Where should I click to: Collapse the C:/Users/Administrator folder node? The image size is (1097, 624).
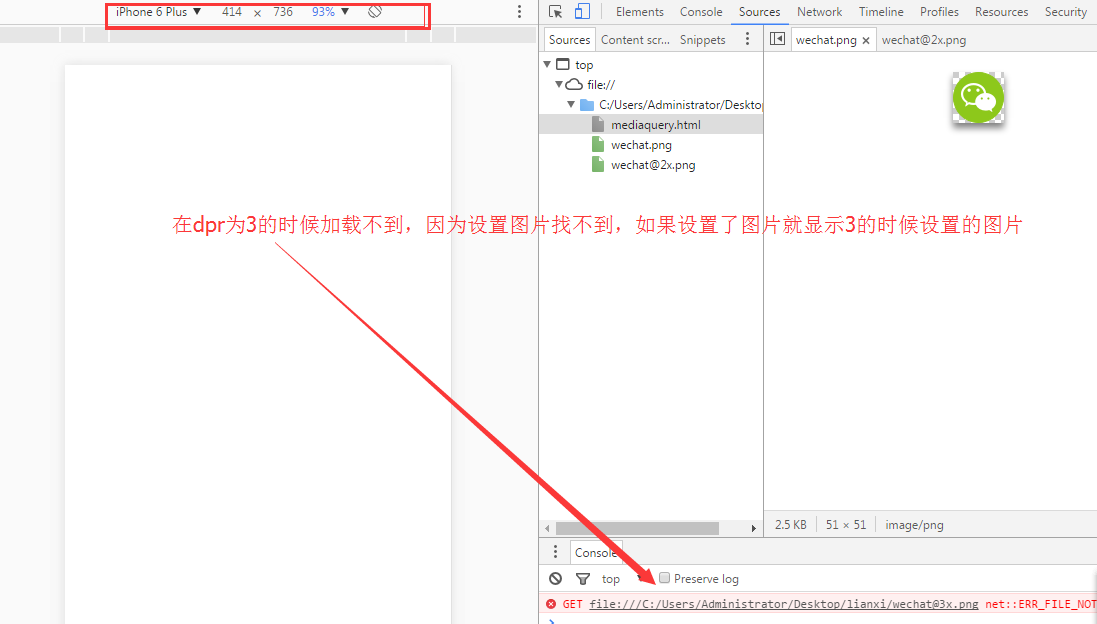point(571,104)
